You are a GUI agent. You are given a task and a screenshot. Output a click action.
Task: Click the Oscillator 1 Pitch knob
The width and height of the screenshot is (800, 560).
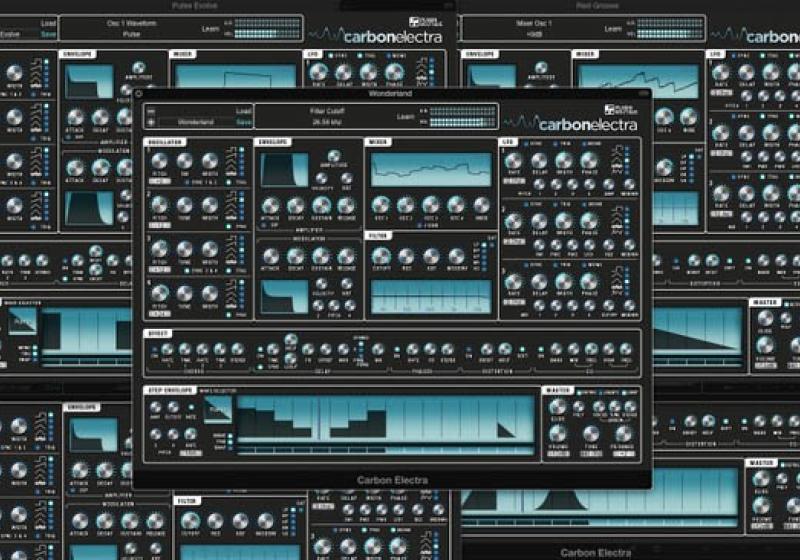pos(159,160)
